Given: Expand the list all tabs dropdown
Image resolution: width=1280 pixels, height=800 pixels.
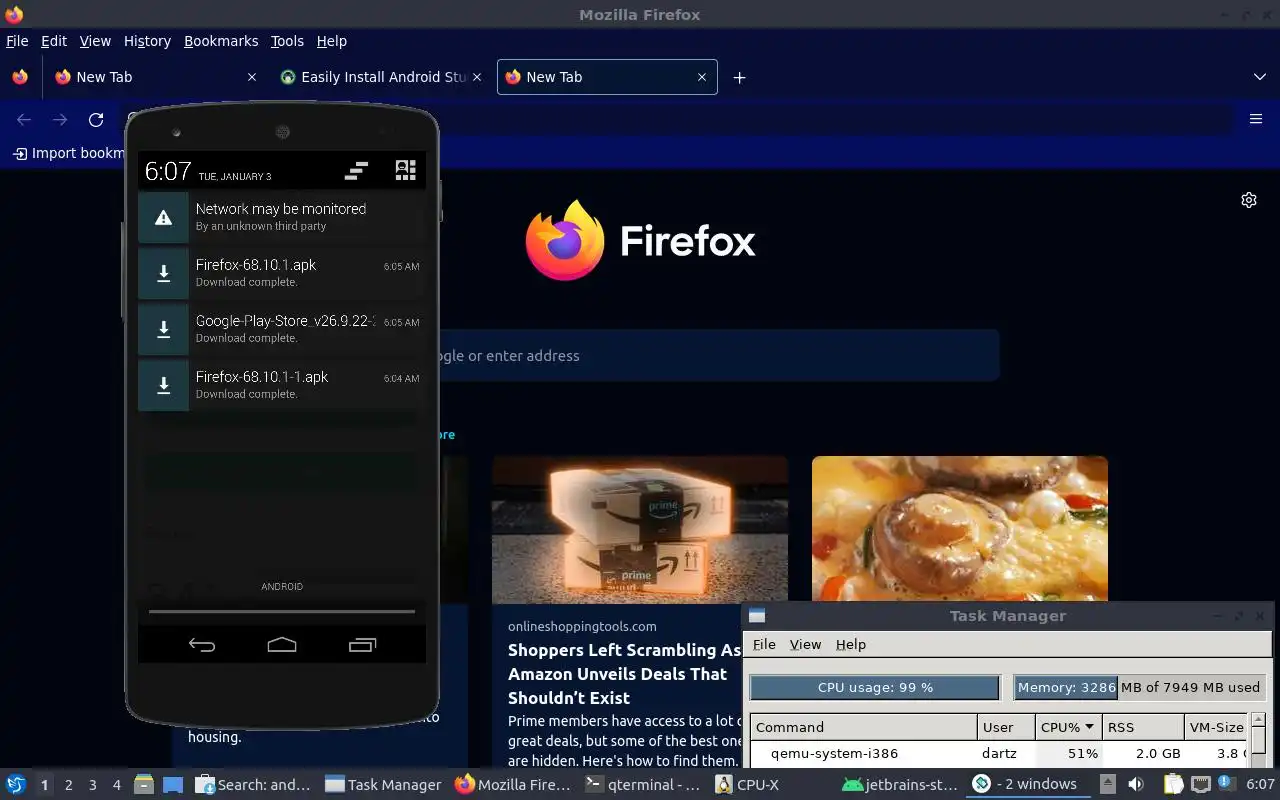Looking at the screenshot, I should point(1260,77).
